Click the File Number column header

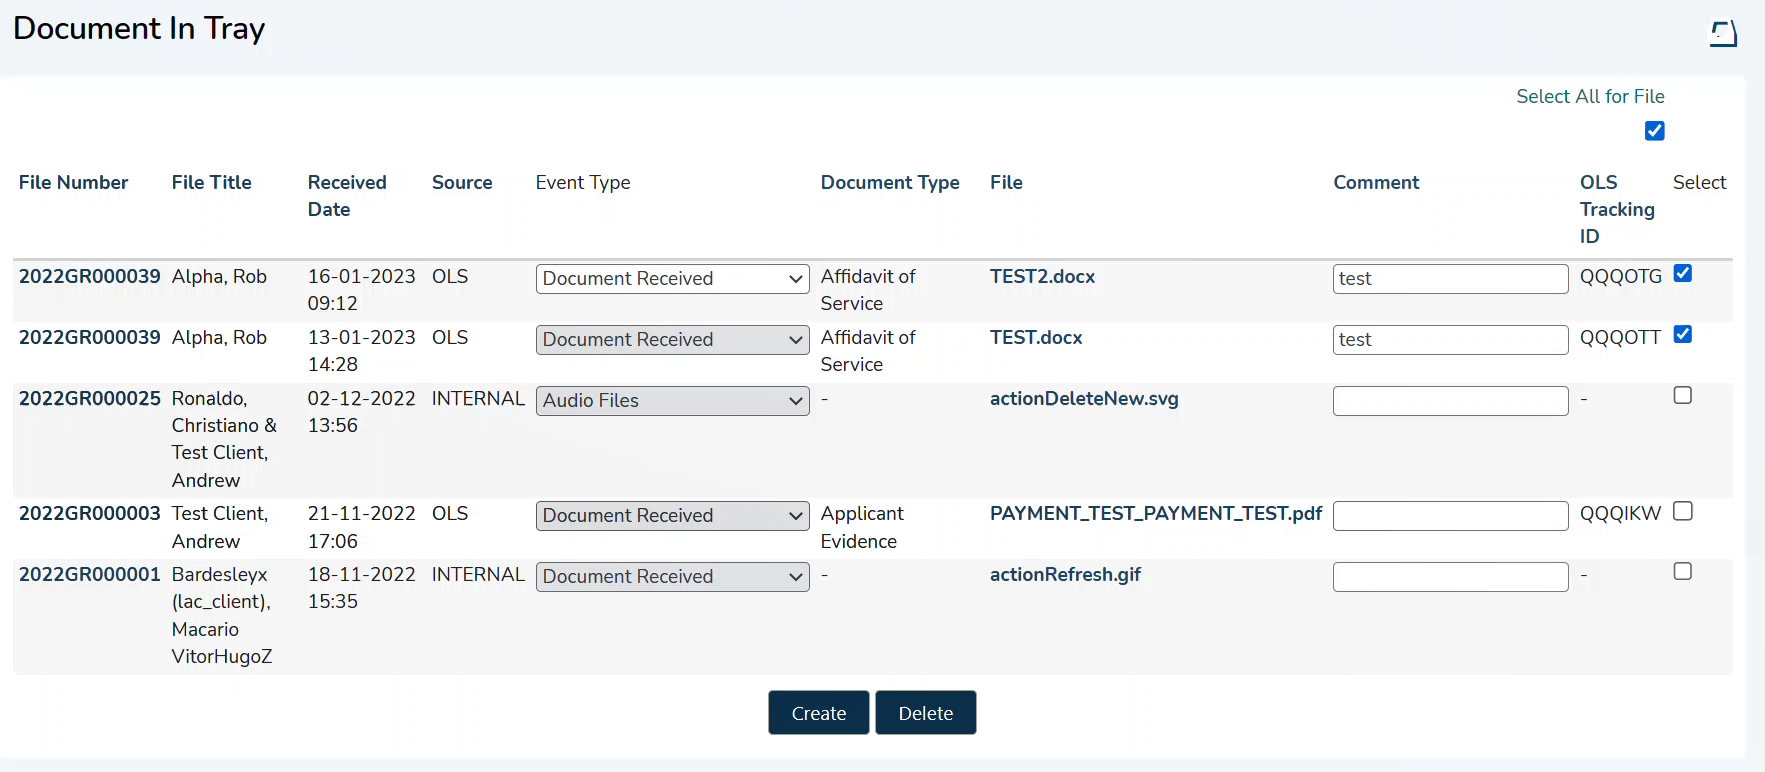pos(73,183)
